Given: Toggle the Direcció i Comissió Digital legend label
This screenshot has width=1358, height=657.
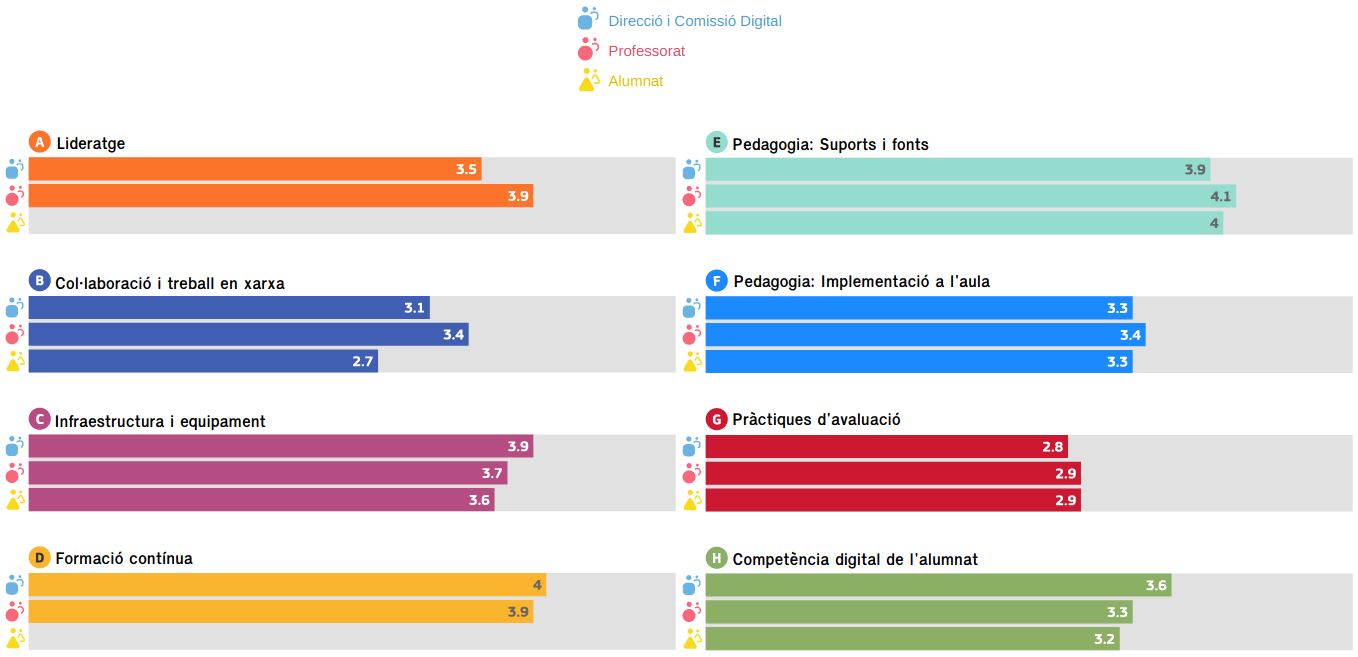Looking at the screenshot, I should point(695,21).
